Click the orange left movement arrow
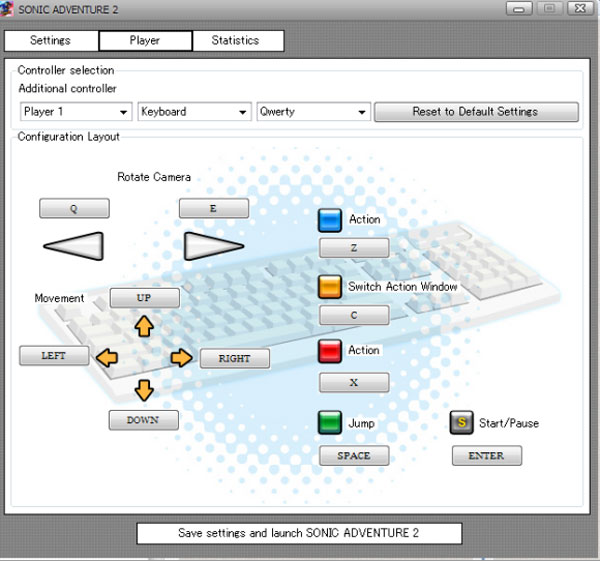The width and height of the screenshot is (600, 561). coord(106,358)
